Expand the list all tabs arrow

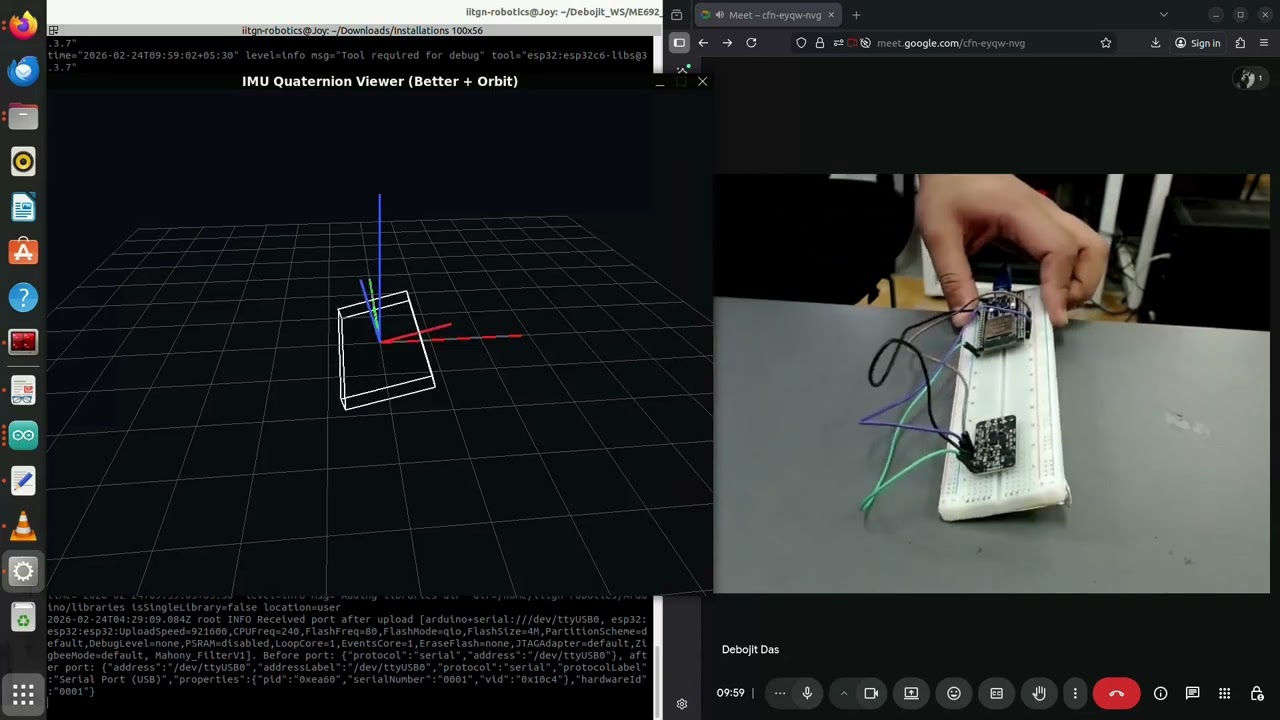coord(1163,15)
